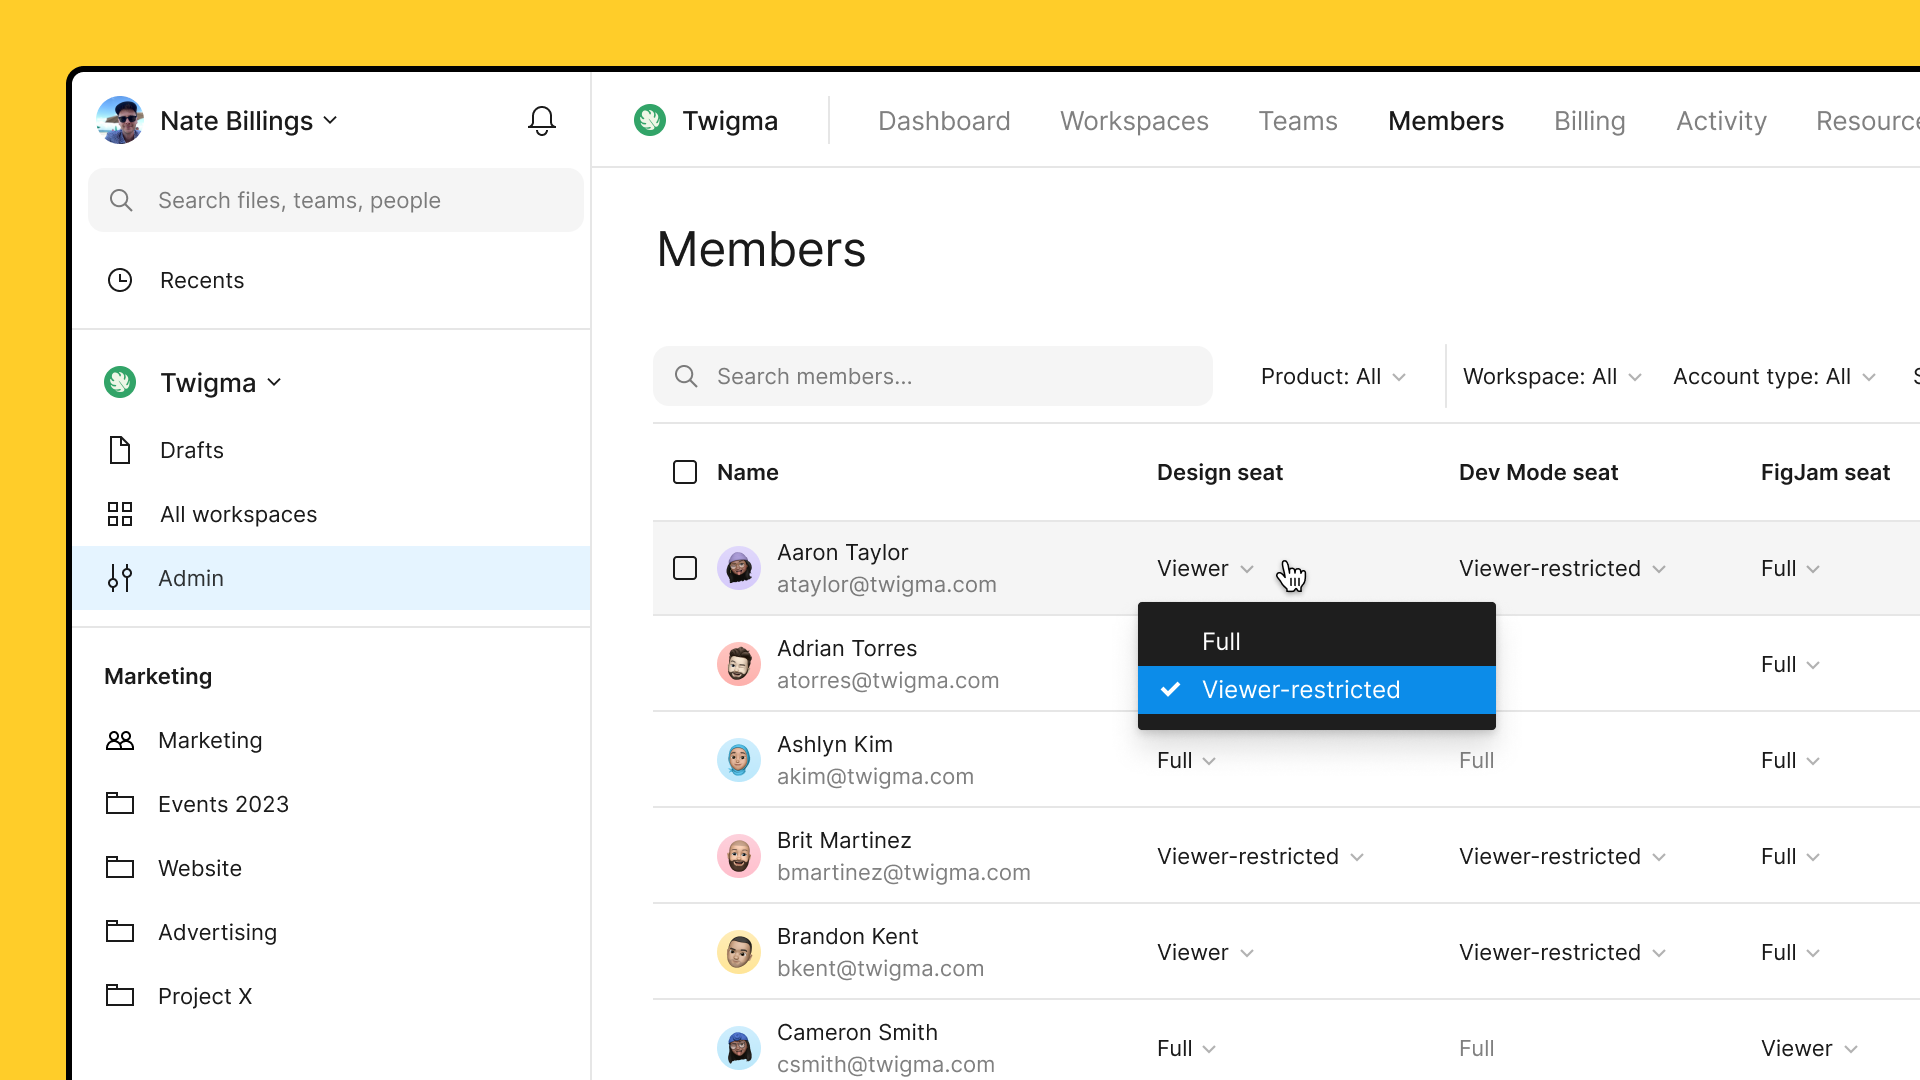Select Drafts in the sidebar

[192, 450]
